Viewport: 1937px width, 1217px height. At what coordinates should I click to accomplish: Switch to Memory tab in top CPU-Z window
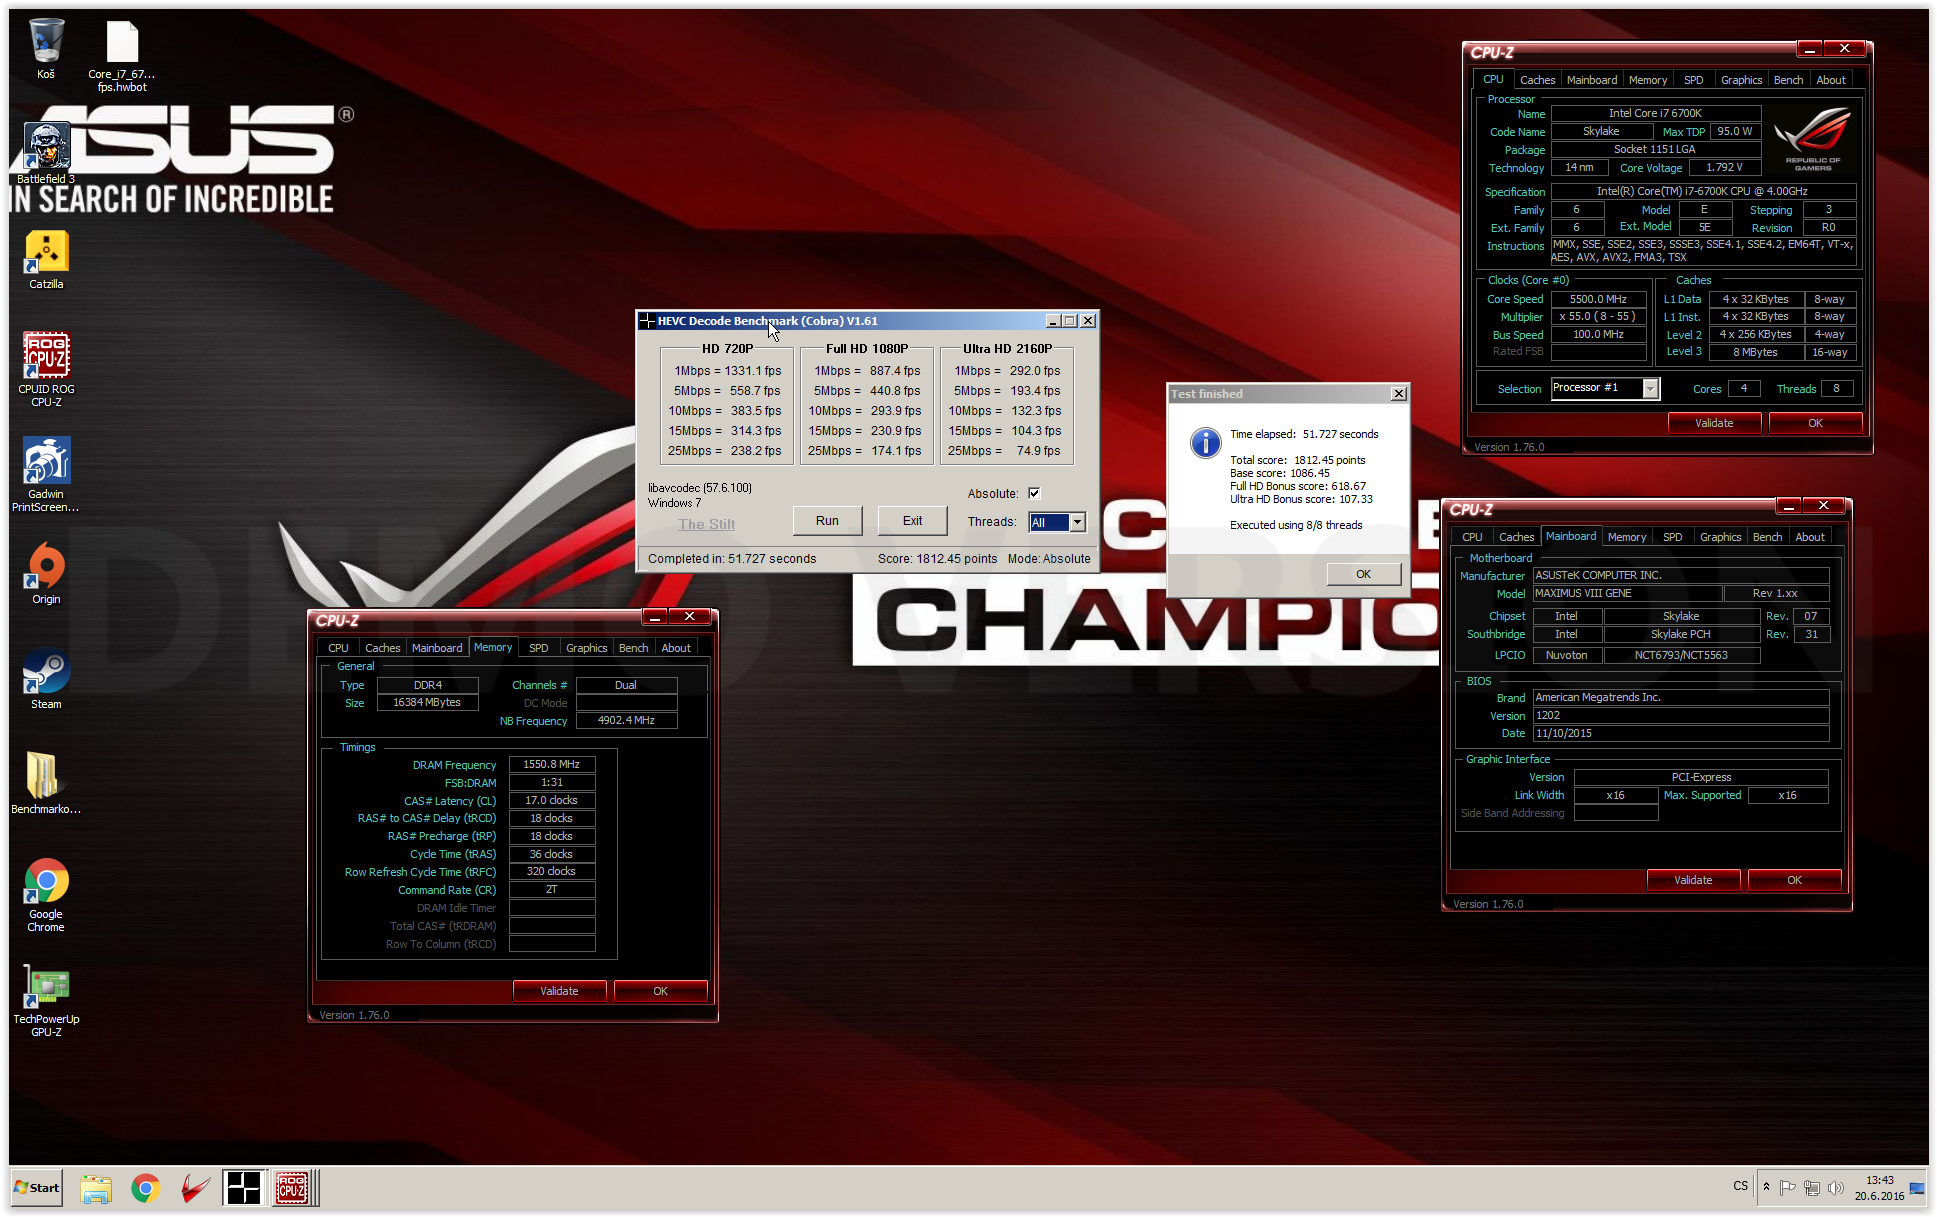(1648, 80)
